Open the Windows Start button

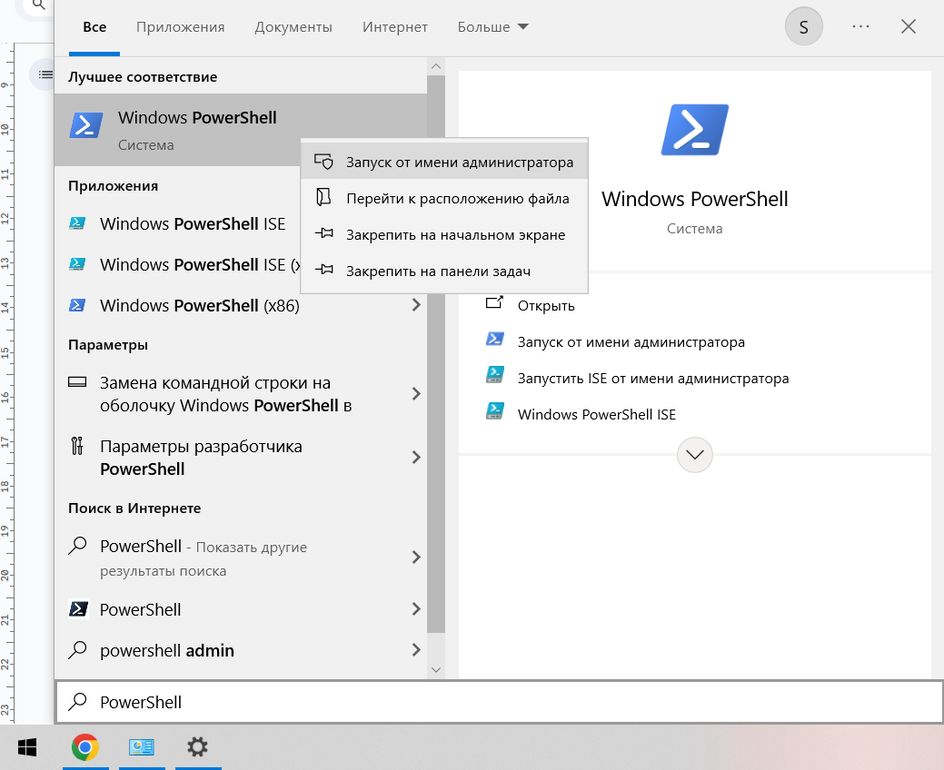click(27, 747)
